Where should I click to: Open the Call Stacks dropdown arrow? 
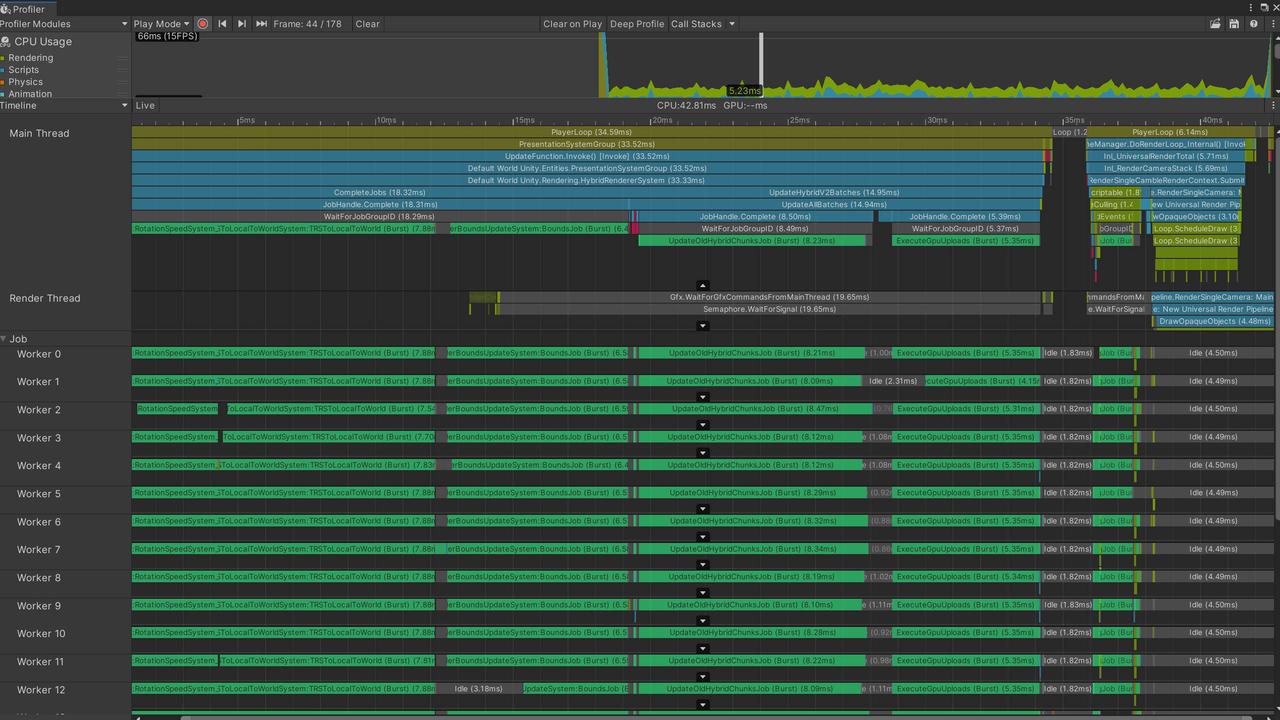point(732,24)
